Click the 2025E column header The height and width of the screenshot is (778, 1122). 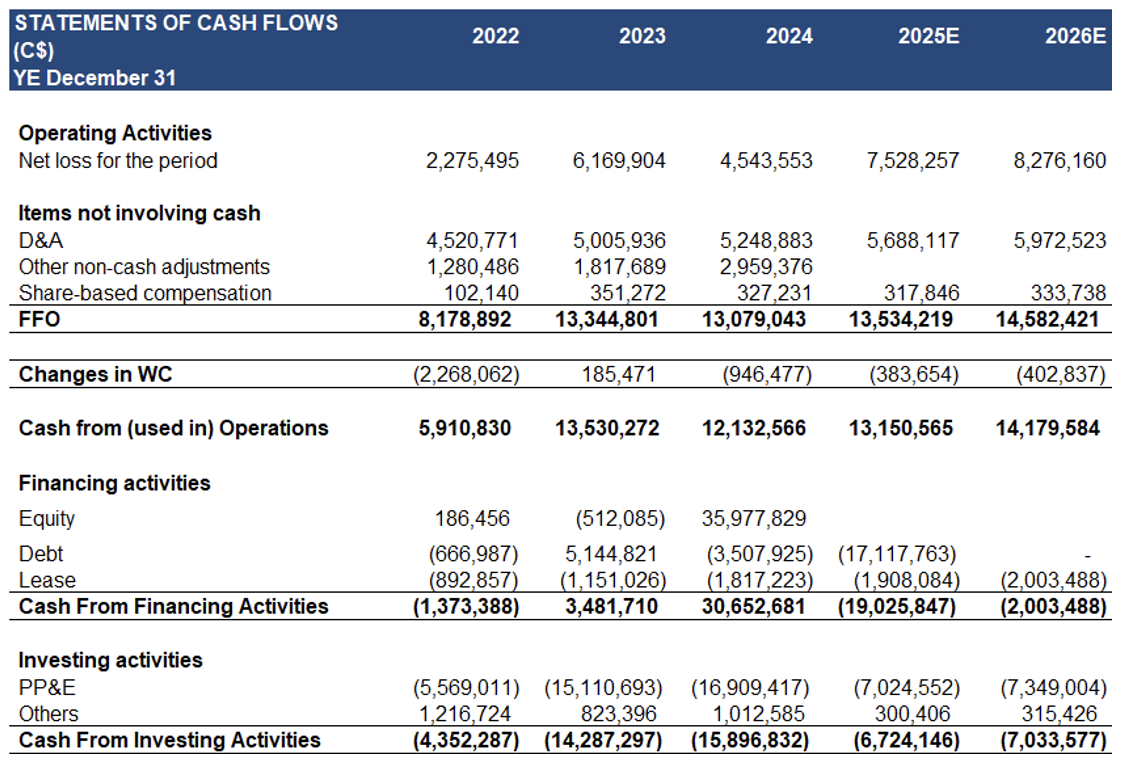(x=928, y=36)
